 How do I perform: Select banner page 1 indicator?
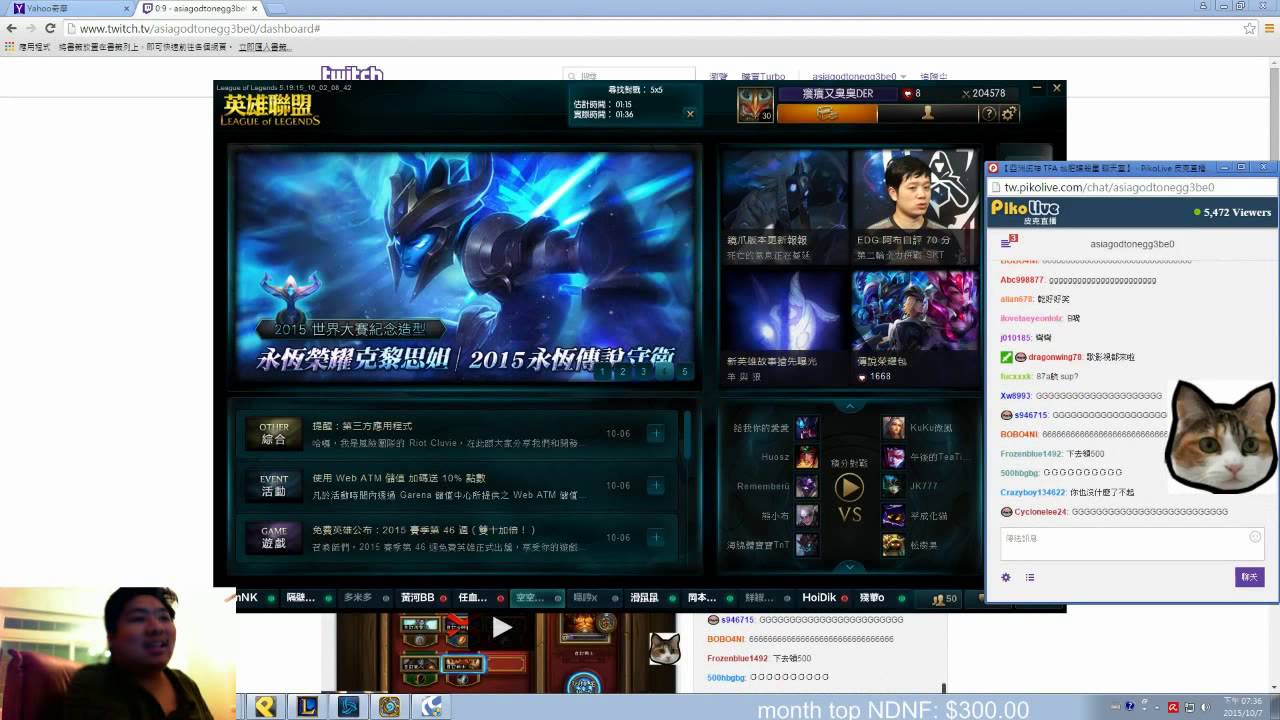coord(602,371)
